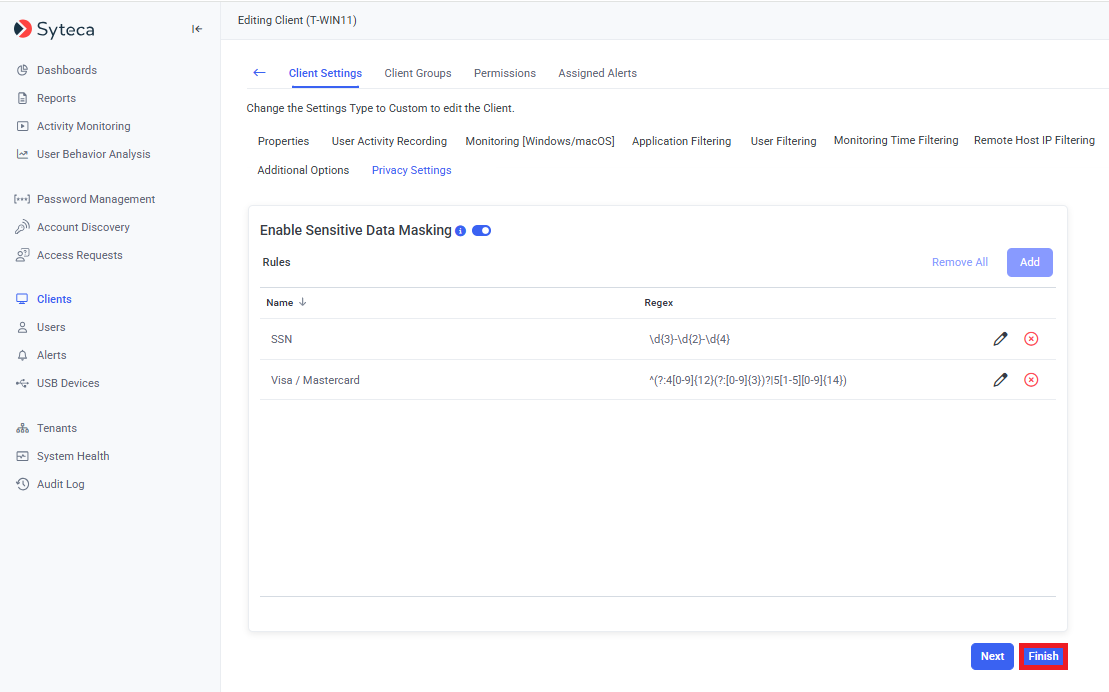Click the Add rule button

coord(1029,262)
